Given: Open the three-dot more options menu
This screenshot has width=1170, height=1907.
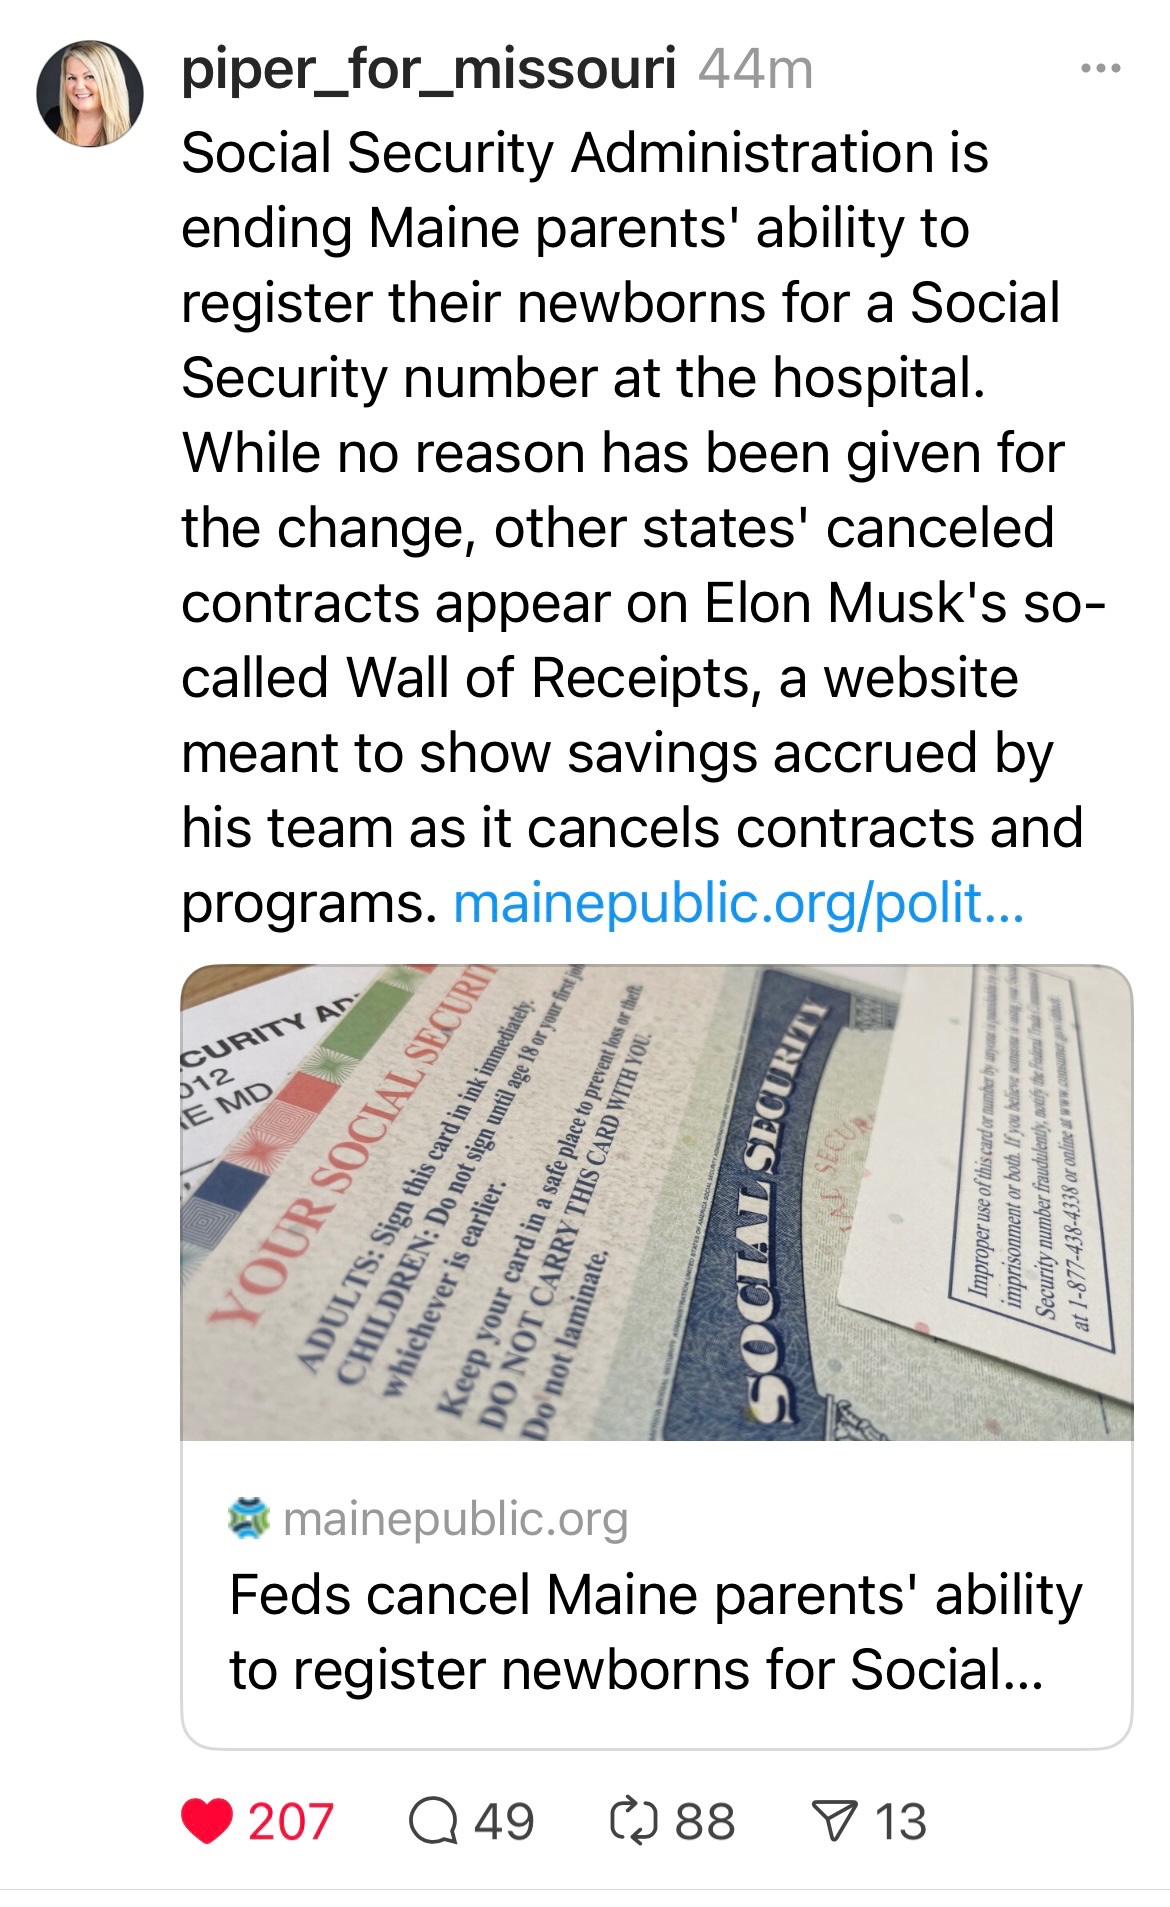Looking at the screenshot, I should 1100,69.
